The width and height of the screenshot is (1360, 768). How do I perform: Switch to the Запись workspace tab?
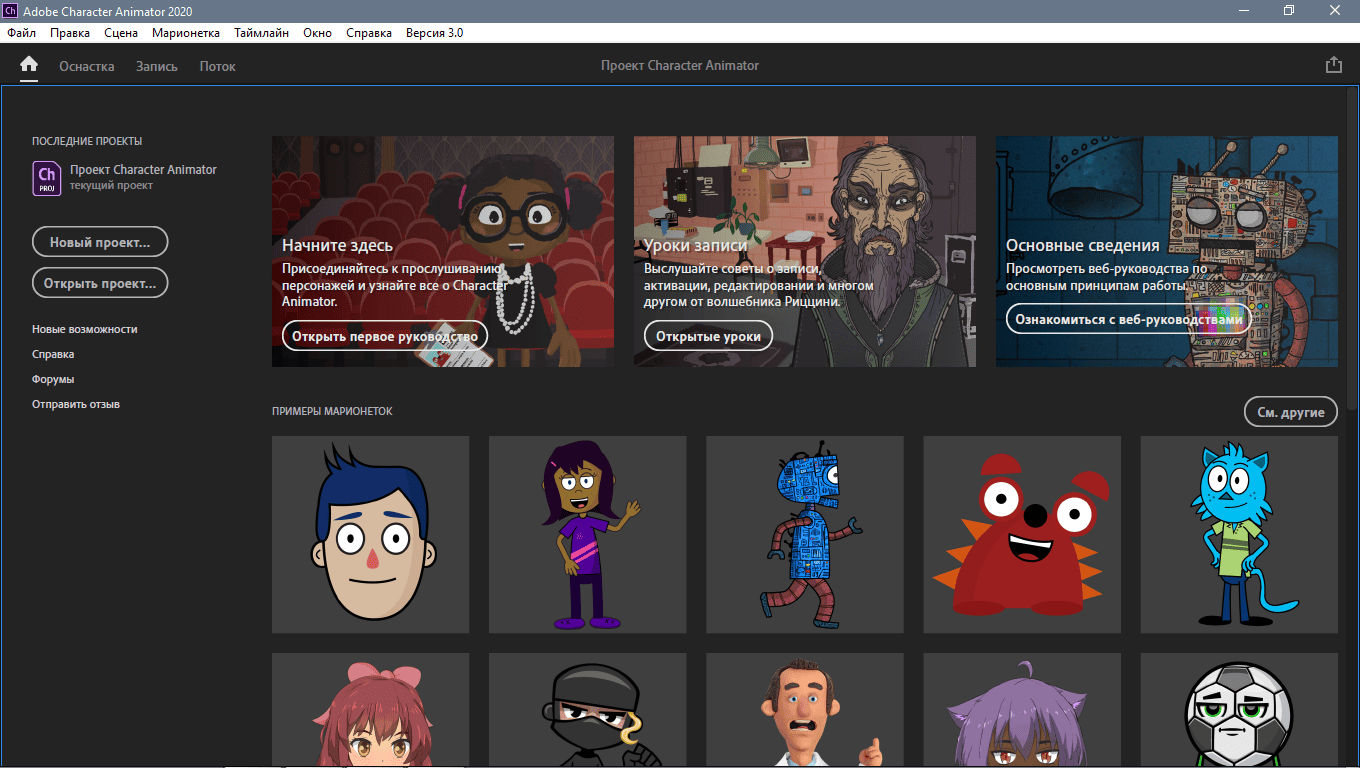(157, 66)
